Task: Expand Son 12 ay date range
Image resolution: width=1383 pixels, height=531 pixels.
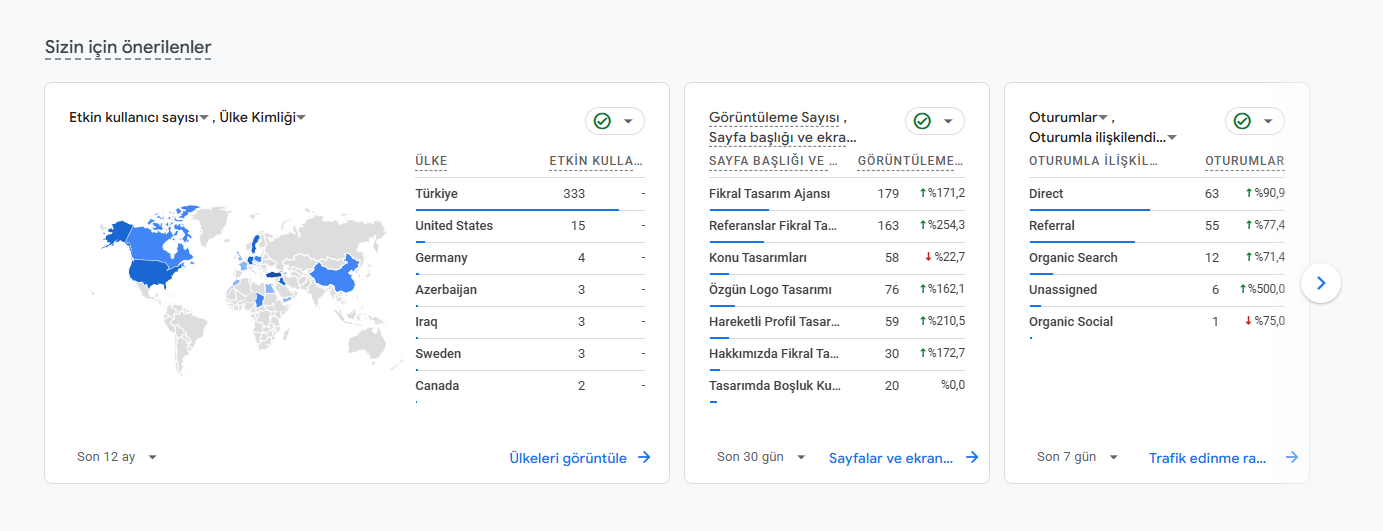Action: pos(118,457)
